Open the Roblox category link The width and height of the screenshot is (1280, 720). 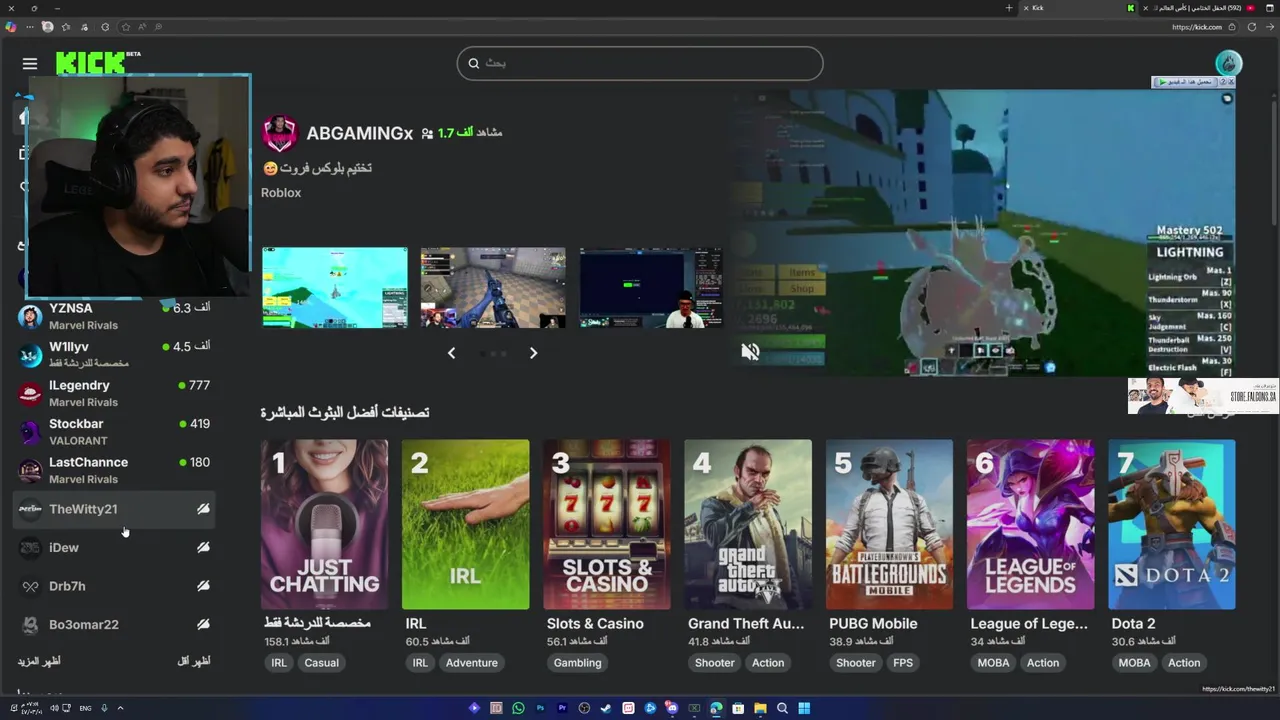point(281,192)
